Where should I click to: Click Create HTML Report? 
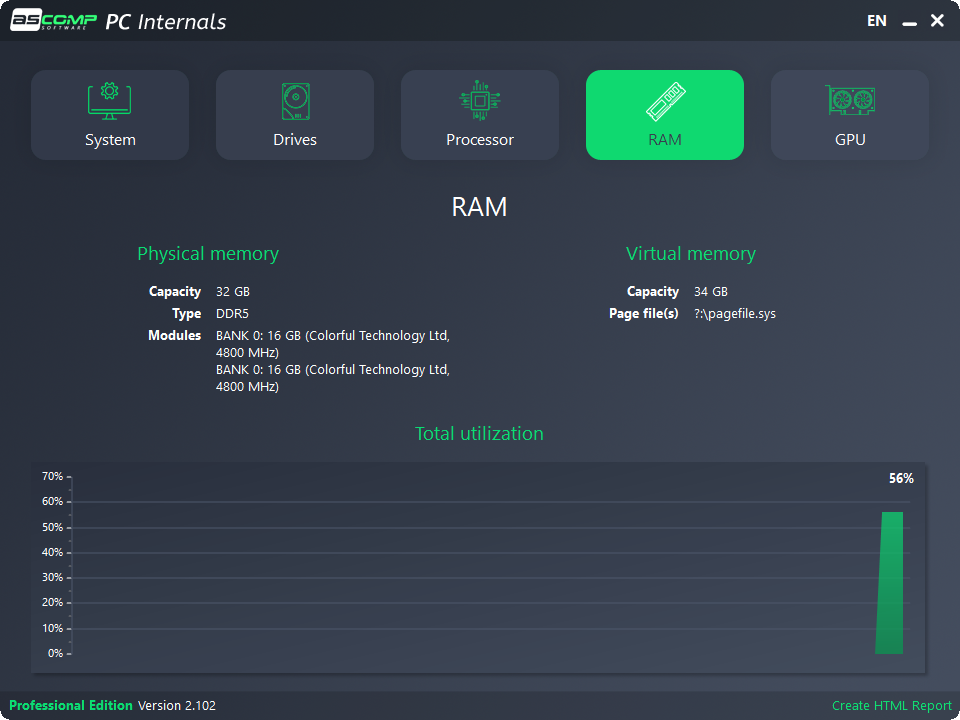(892, 705)
